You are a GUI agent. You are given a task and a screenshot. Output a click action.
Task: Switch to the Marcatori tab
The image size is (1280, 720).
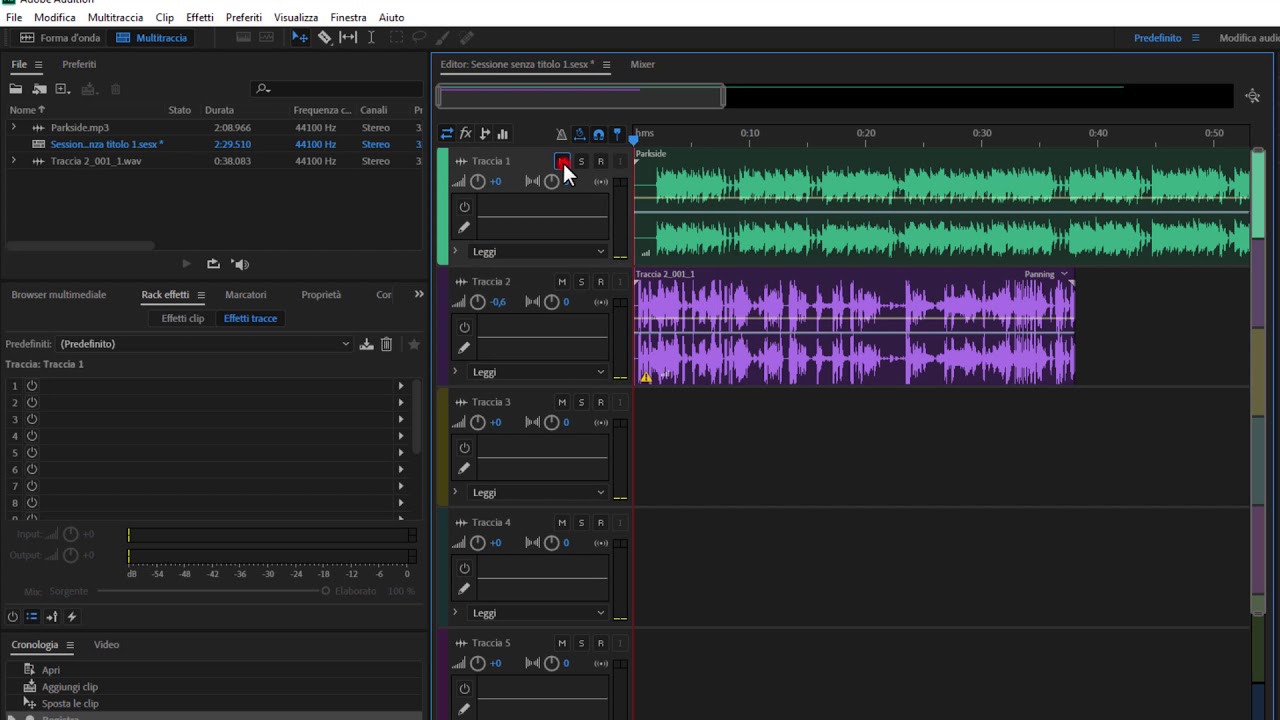(x=246, y=295)
